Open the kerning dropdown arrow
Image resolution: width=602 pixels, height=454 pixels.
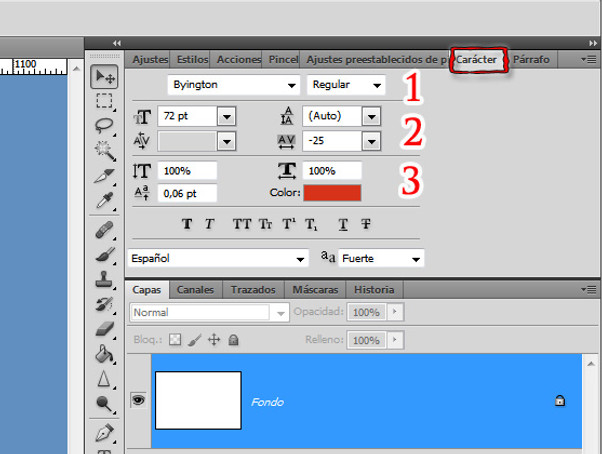click(227, 141)
